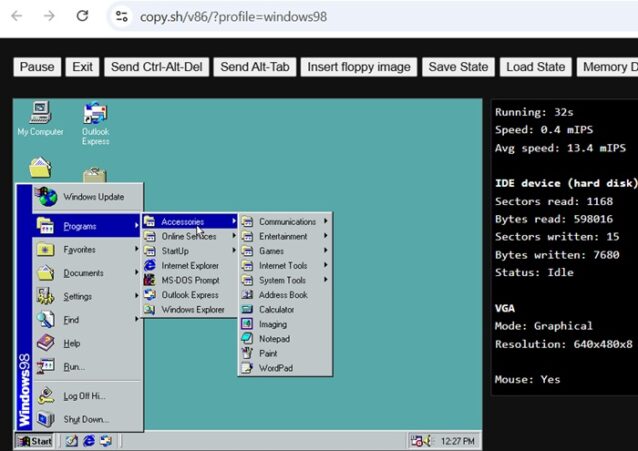Click the Save State button
Viewport: 638px width, 451px height.
(x=458, y=67)
